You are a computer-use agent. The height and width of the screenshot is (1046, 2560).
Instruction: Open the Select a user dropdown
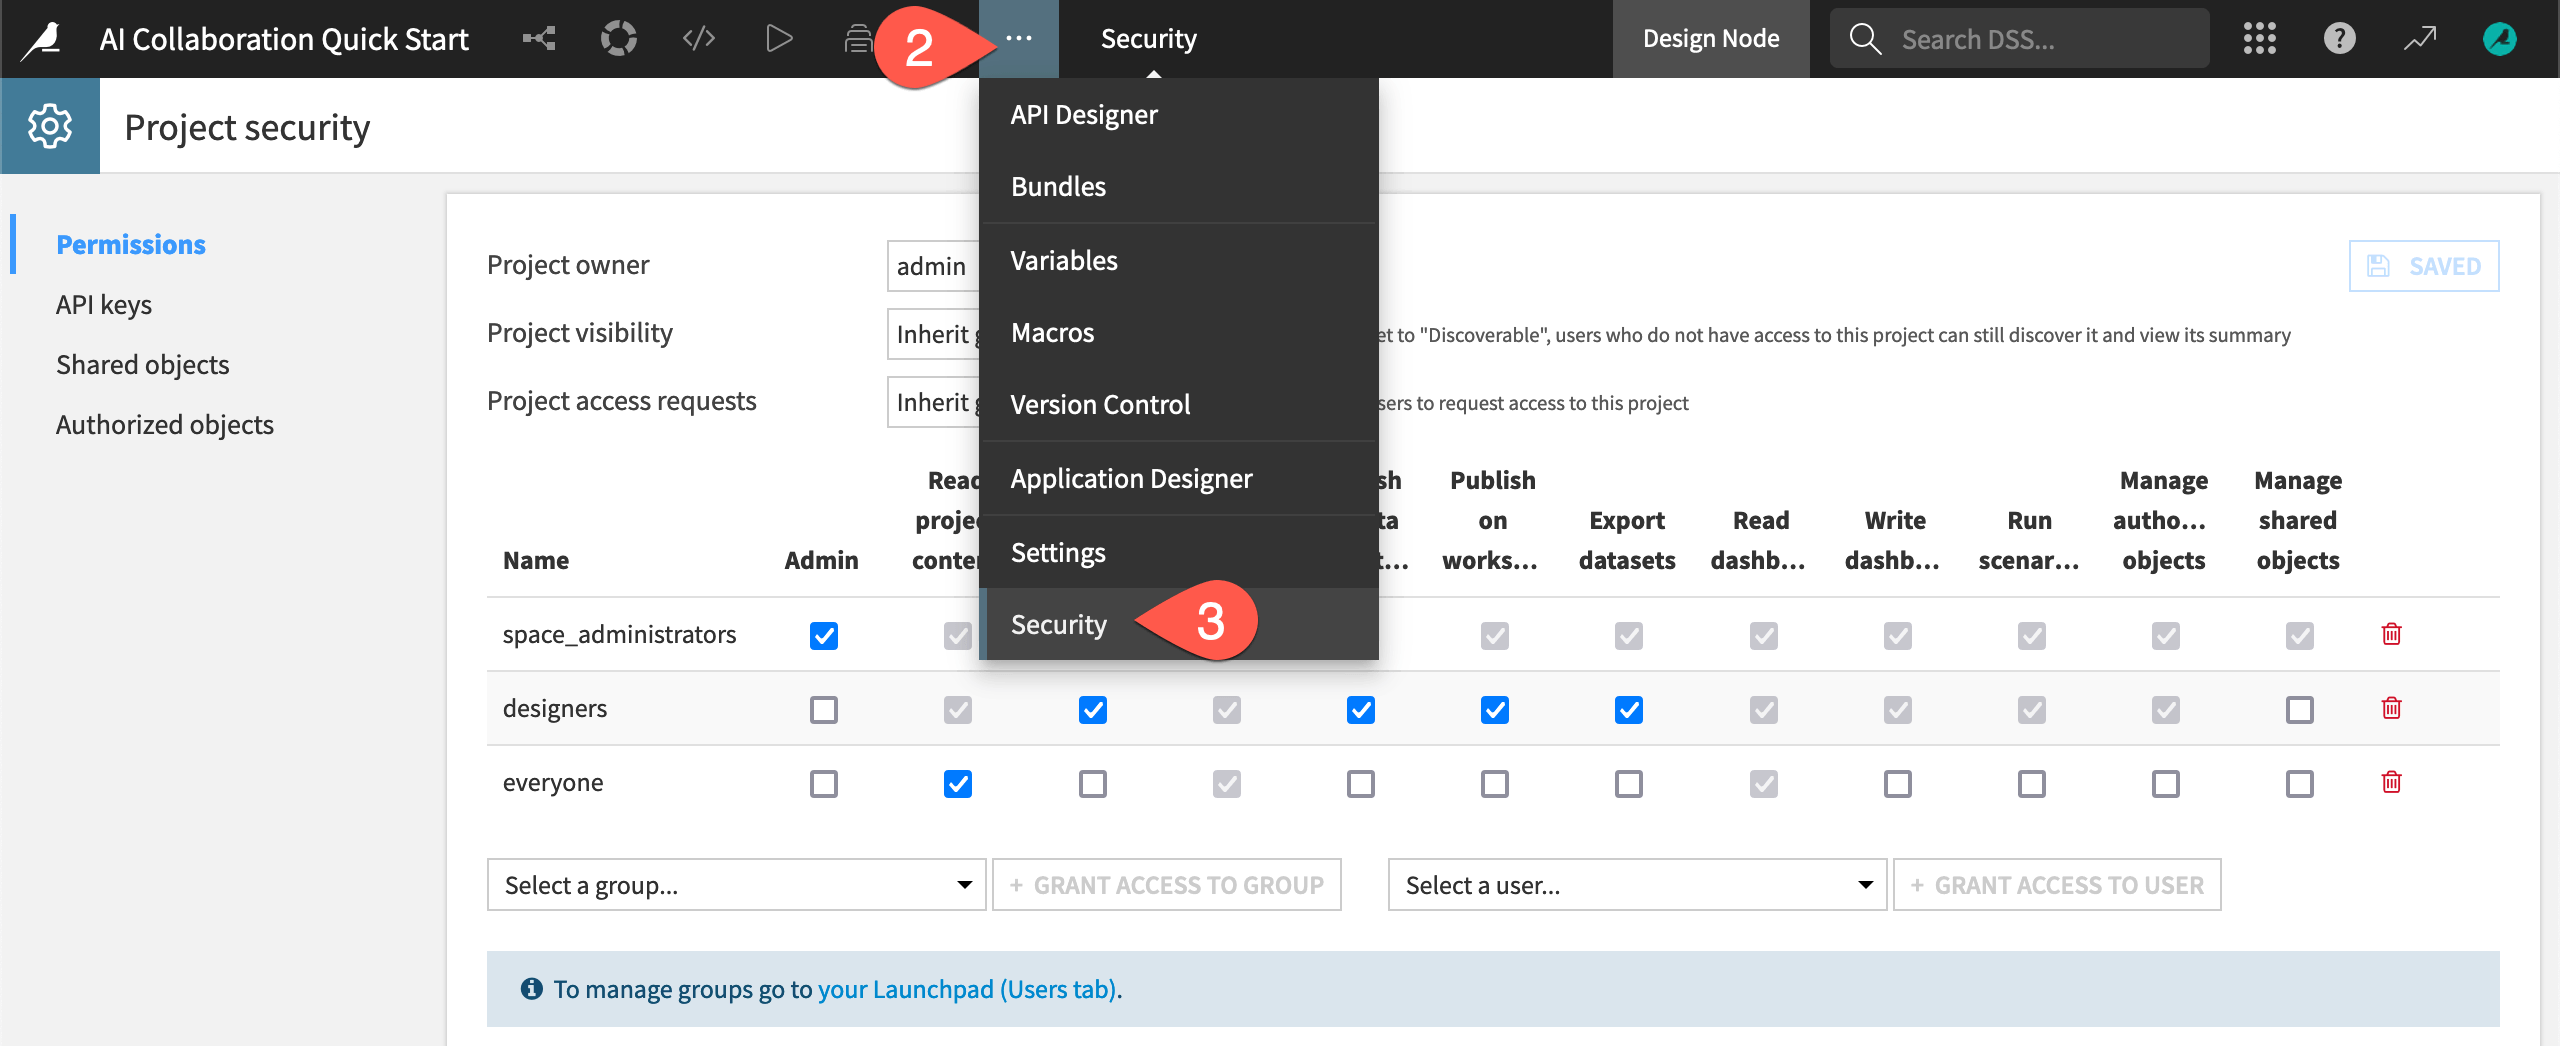click(x=1636, y=884)
